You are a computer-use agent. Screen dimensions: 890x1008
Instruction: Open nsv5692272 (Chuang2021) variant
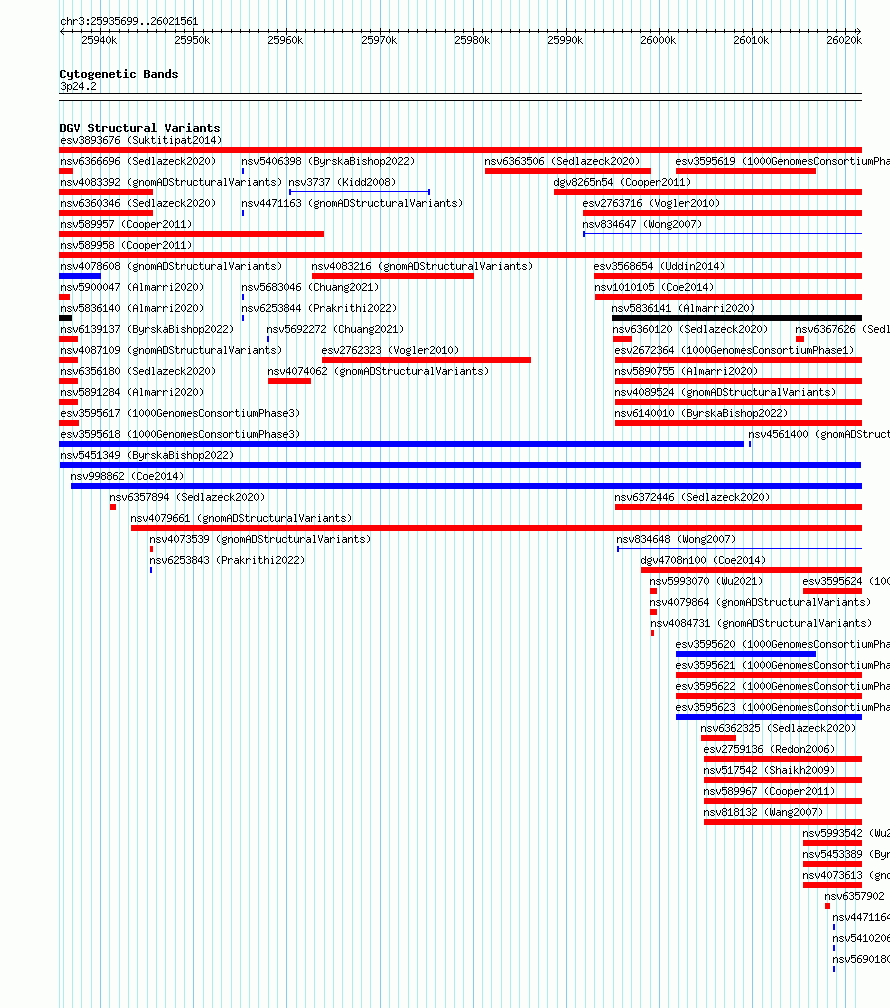tap(335, 329)
